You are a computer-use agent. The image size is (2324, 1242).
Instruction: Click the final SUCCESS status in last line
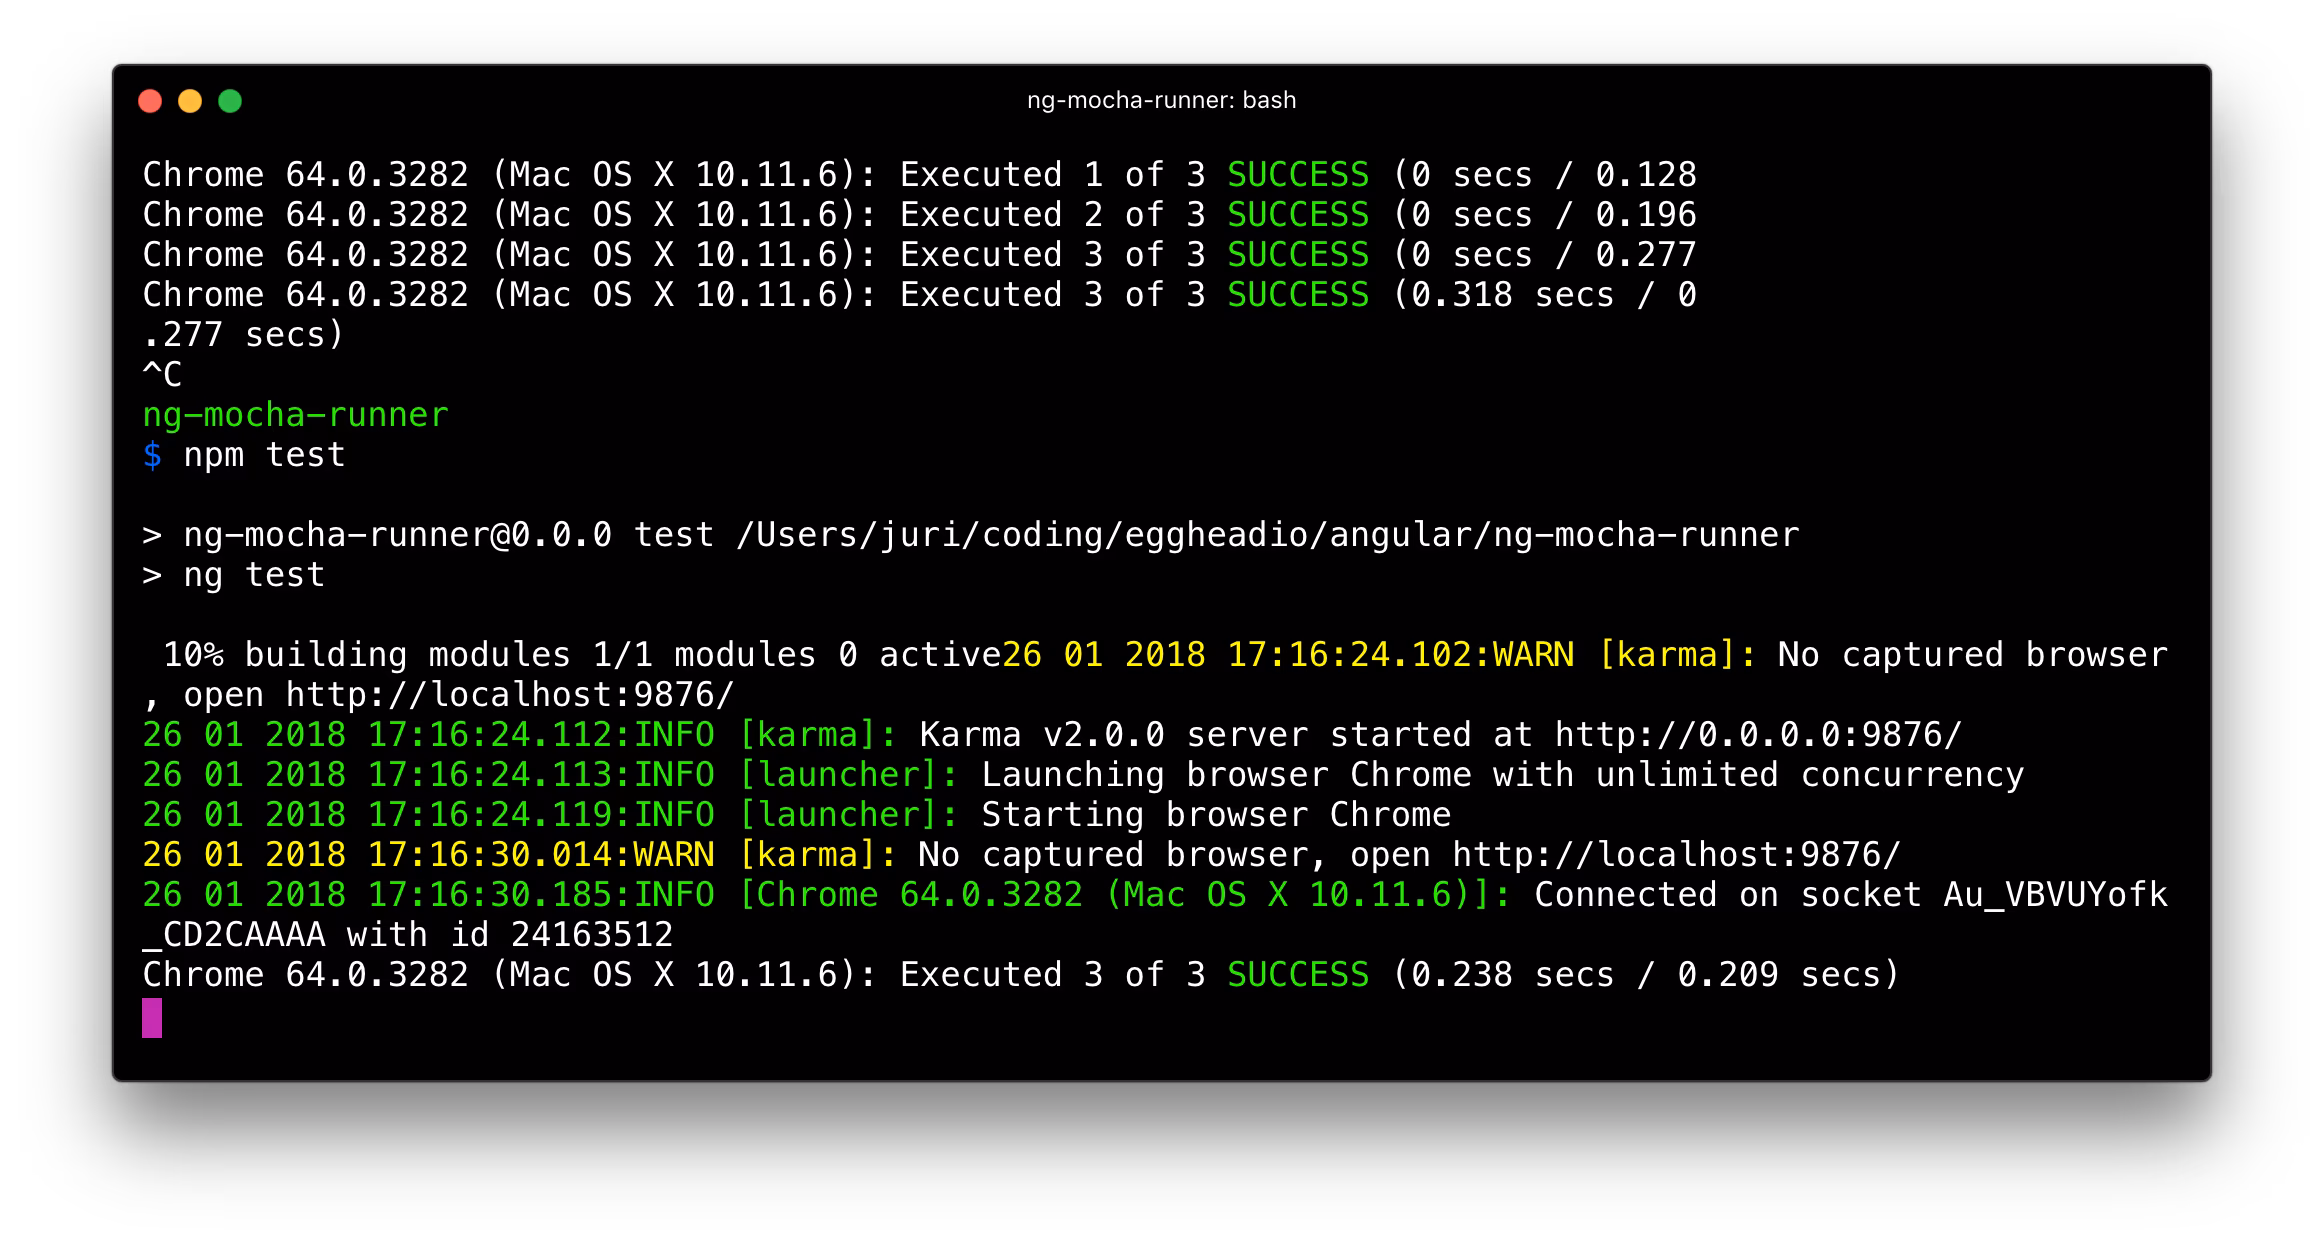click(1297, 975)
